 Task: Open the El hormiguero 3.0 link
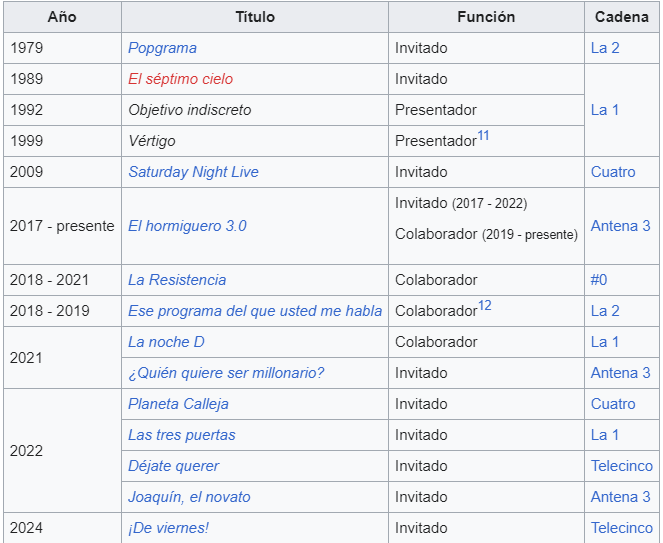187,226
